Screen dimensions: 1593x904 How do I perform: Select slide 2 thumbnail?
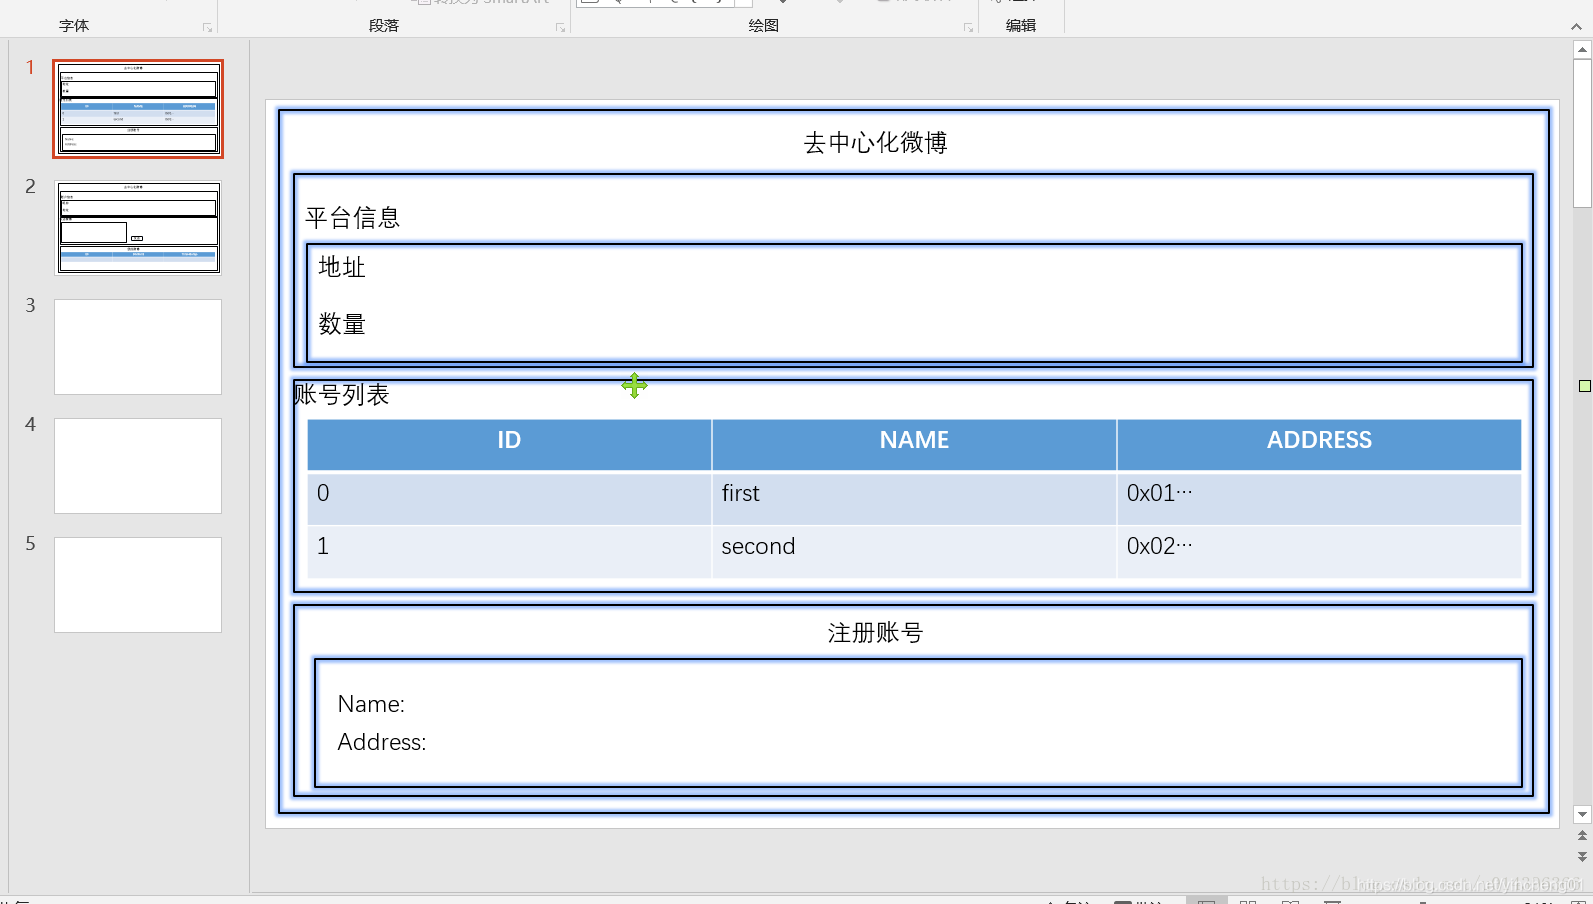pyautogui.click(x=138, y=228)
